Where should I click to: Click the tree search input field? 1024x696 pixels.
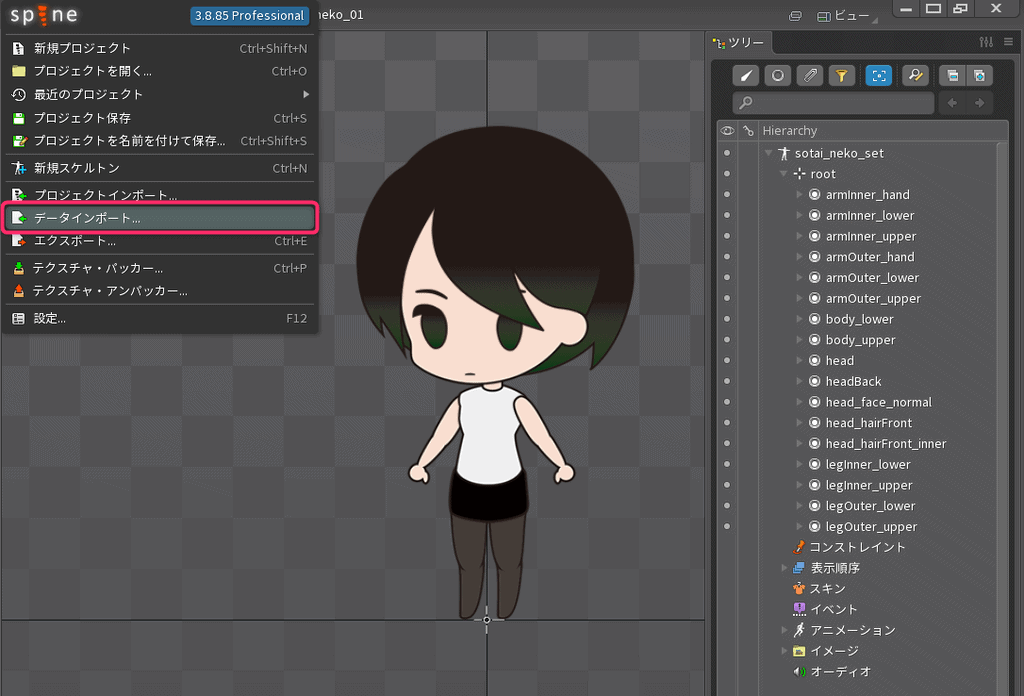pyautogui.click(x=833, y=103)
